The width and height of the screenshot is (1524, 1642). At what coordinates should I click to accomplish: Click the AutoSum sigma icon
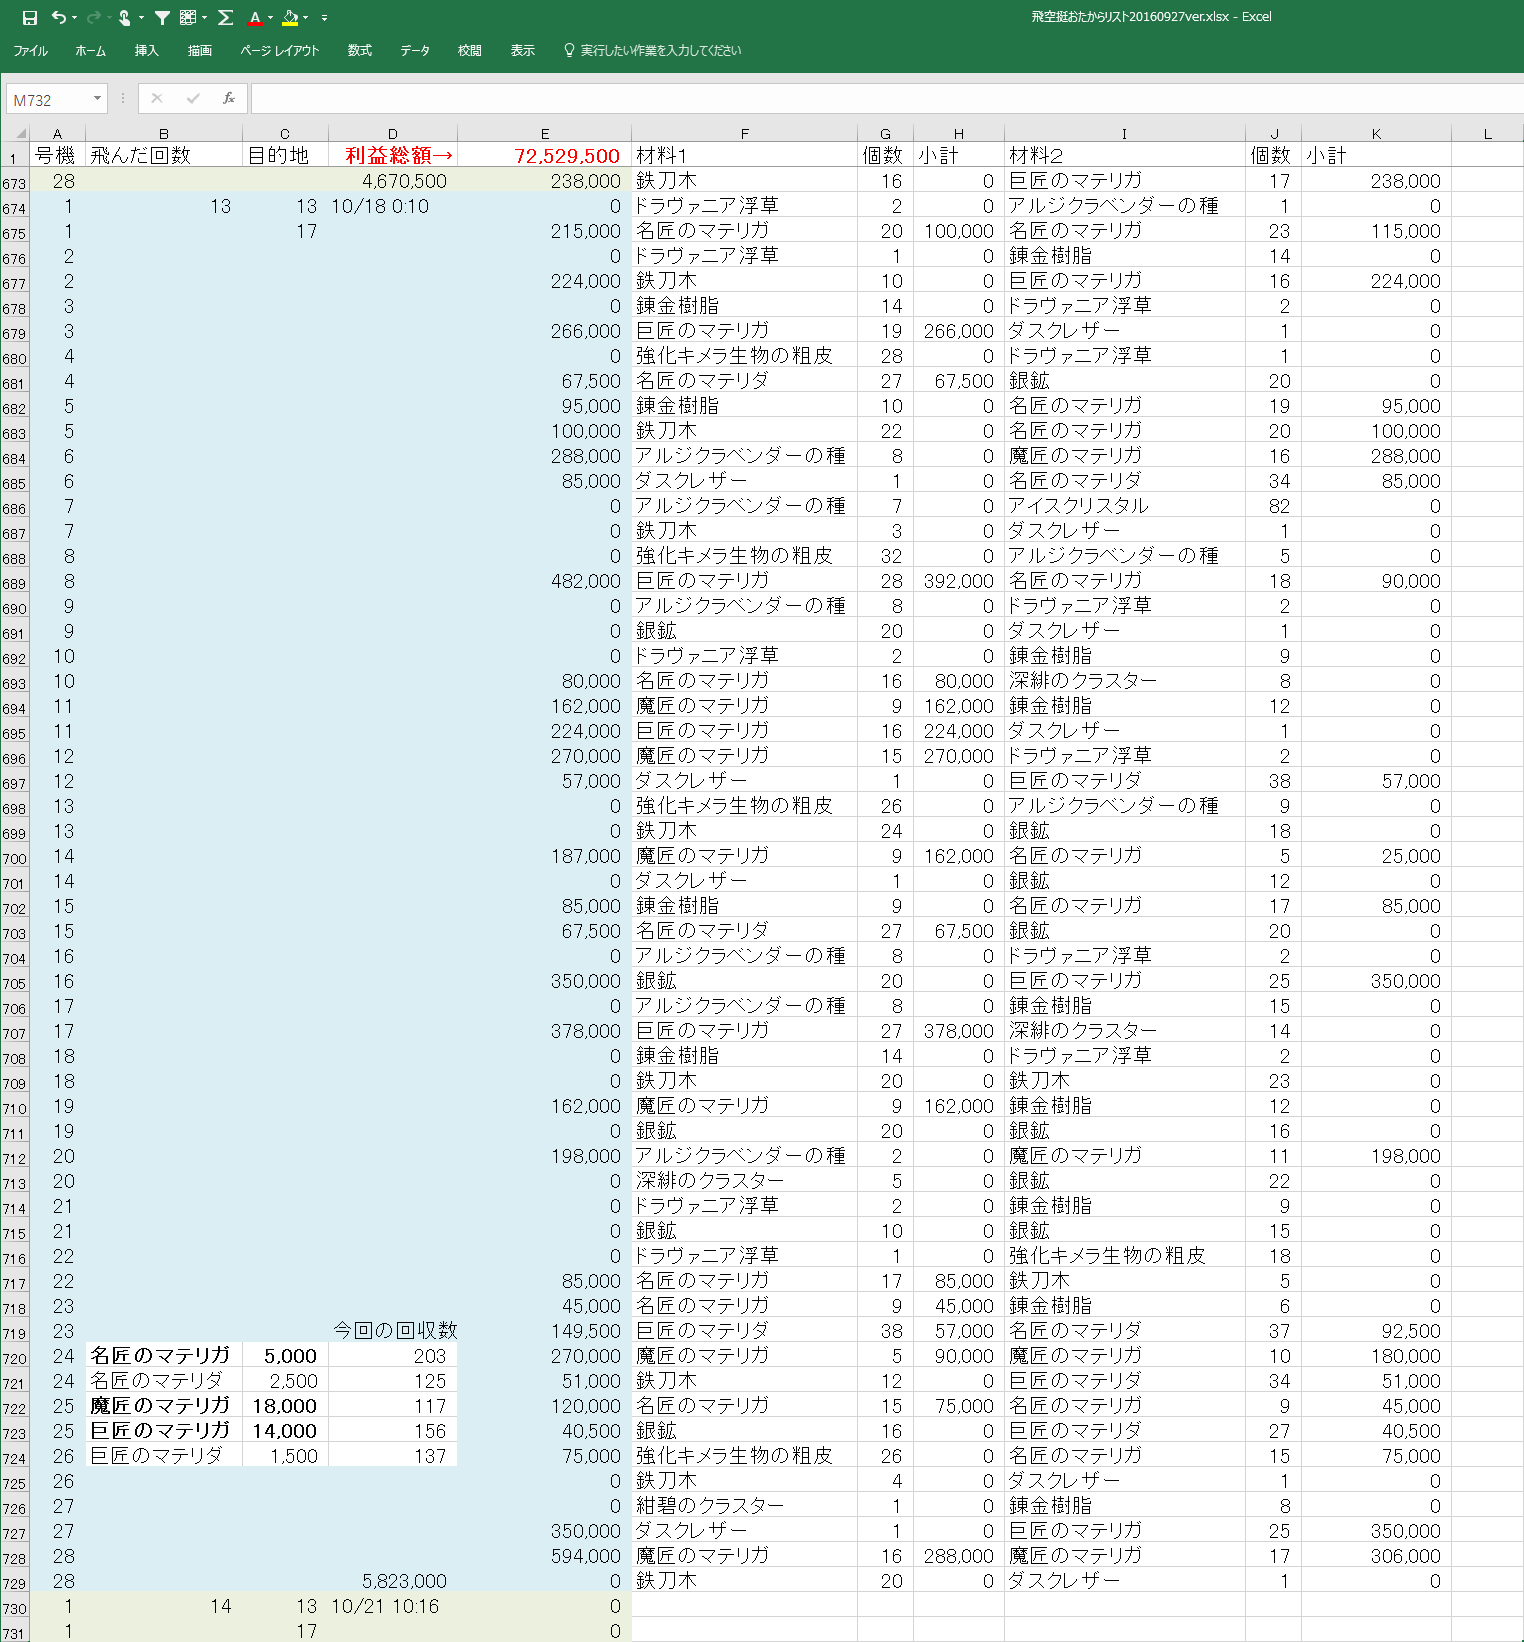tap(225, 18)
